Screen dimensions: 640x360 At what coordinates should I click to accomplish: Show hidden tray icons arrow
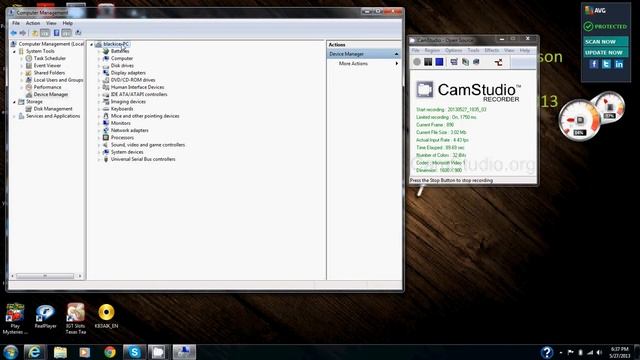(561, 352)
